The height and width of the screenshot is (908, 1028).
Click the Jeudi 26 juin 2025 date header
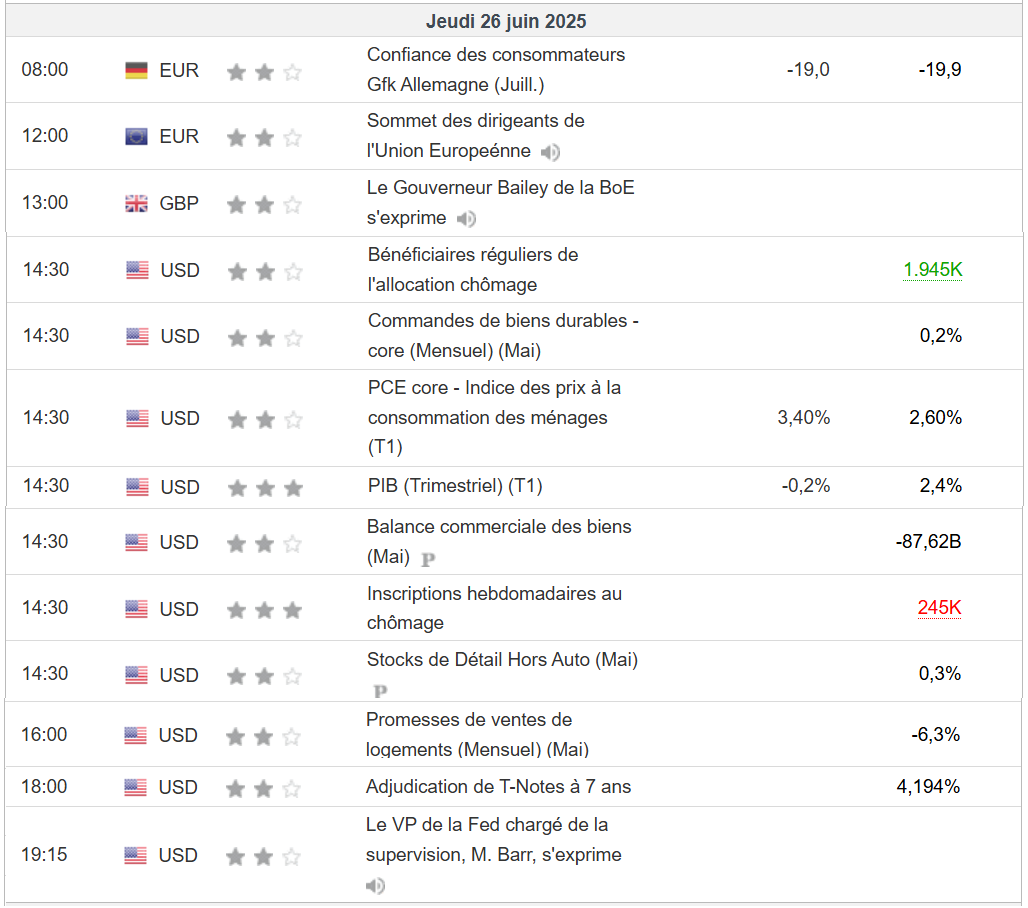coord(506,21)
